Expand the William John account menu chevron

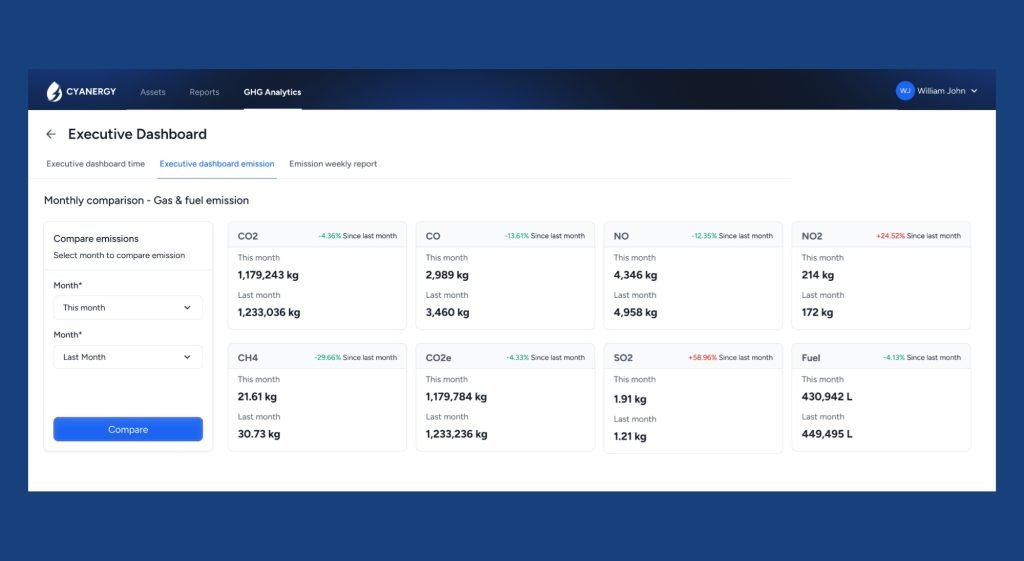click(974, 91)
